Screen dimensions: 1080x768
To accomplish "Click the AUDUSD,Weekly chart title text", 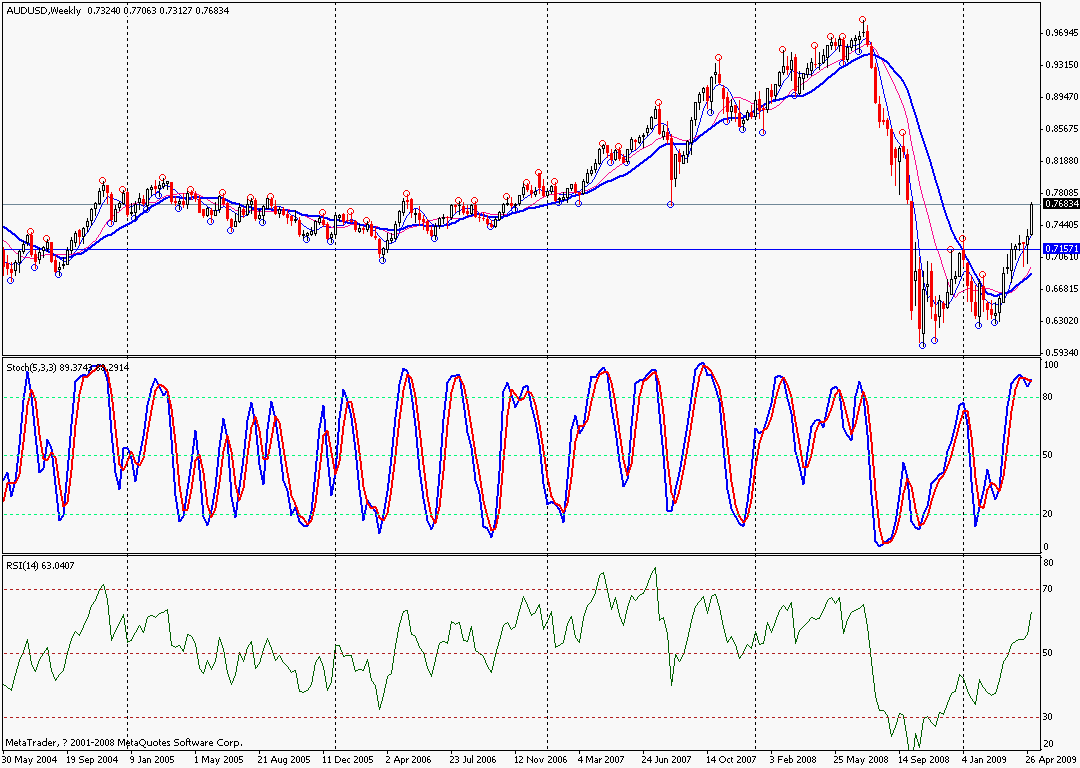I will pos(43,11).
